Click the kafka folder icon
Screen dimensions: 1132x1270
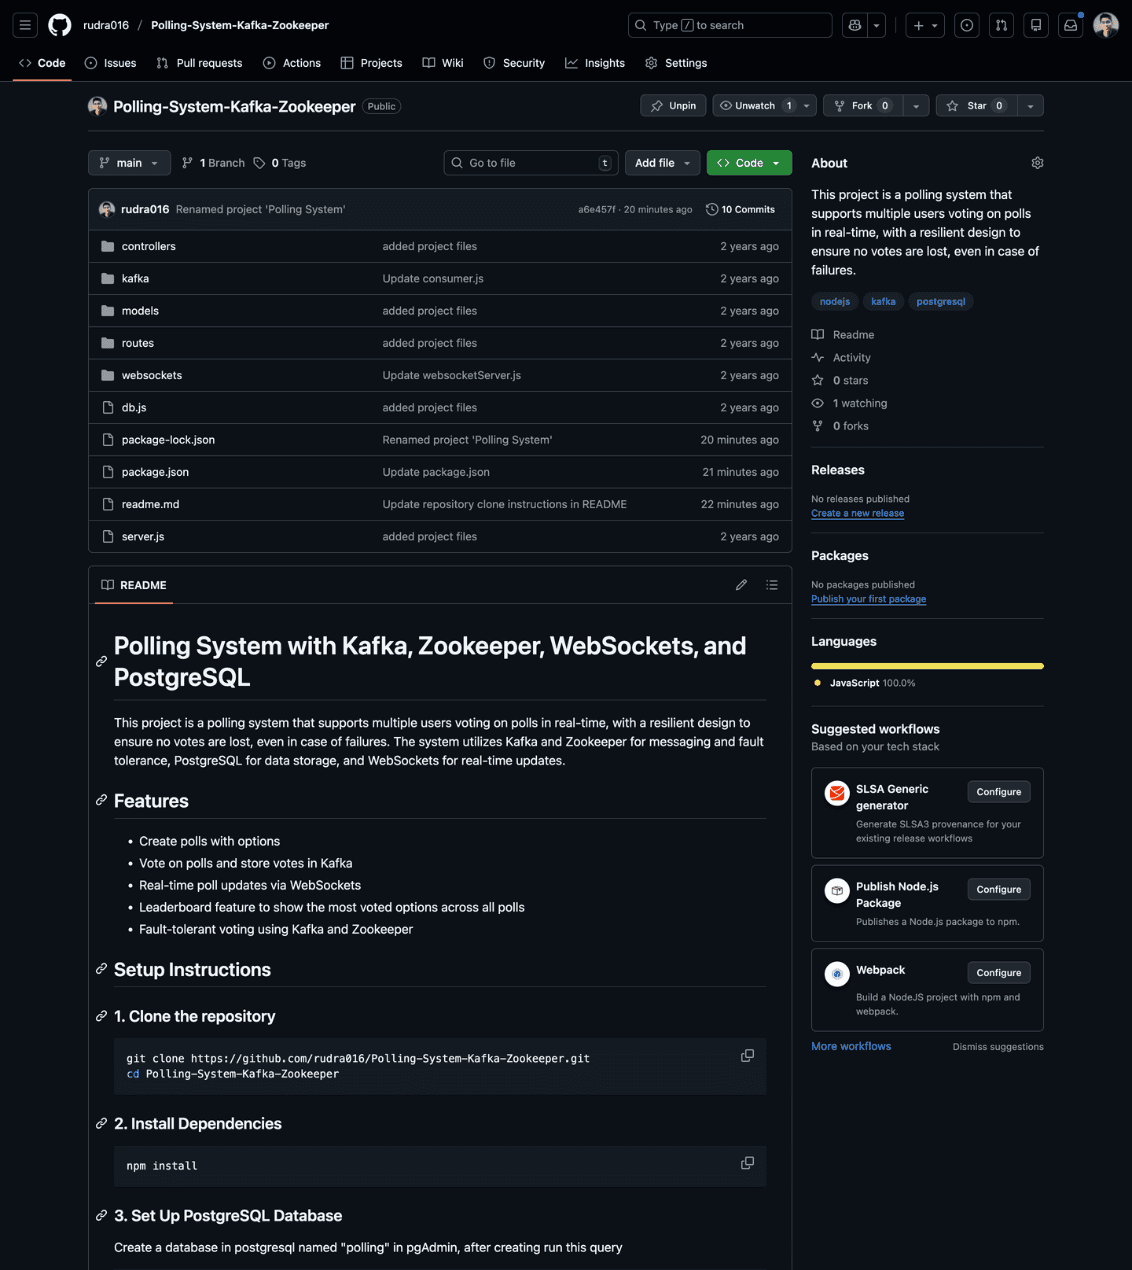pos(108,278)
